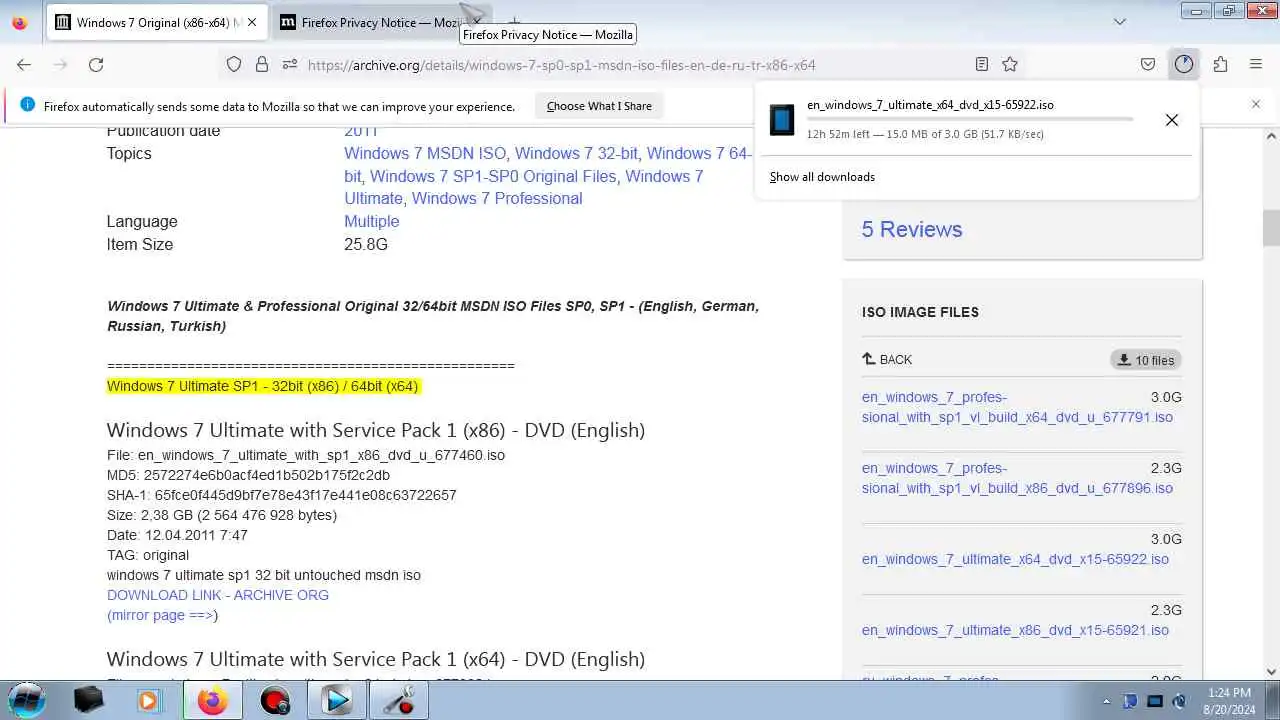The height and width of the screenshot is (720, 1280).
Task: Cancel the en_windows_7_ultimate_x64 ISO download
Action: (1172, 120)
